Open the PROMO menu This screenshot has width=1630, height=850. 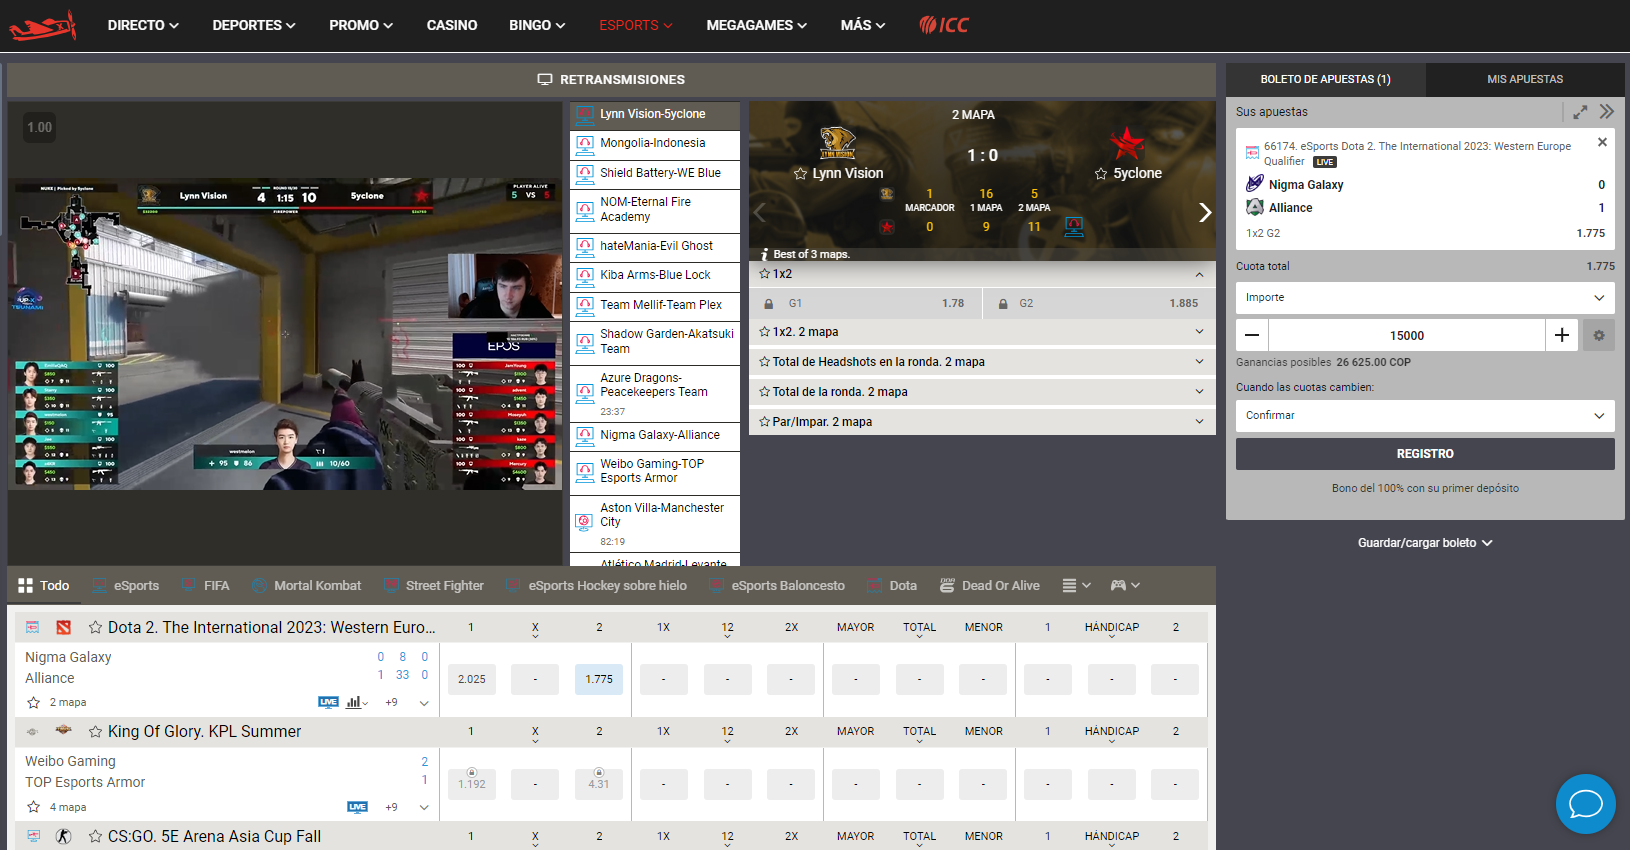coord(361,25)
